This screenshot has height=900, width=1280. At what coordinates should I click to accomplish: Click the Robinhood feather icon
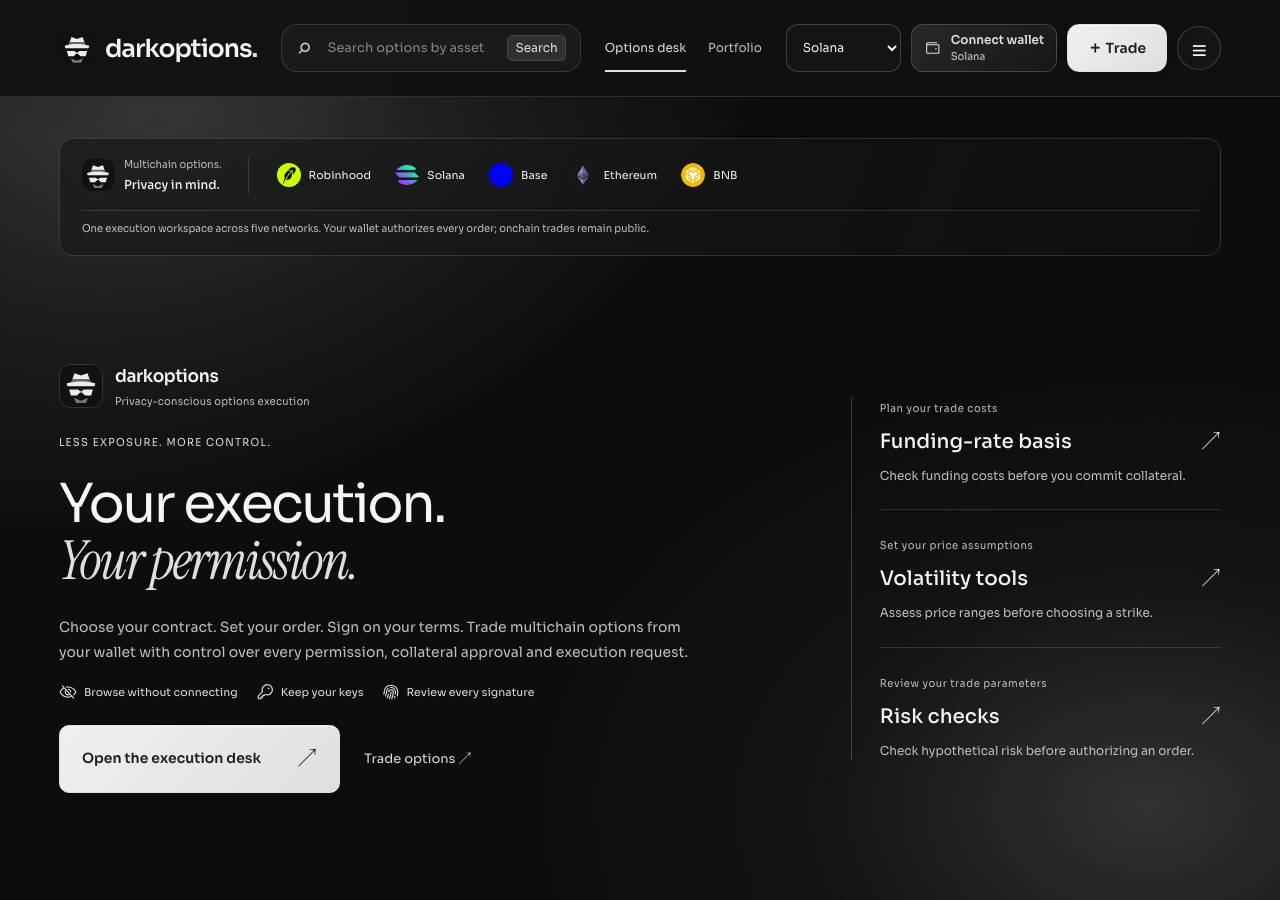click(x=289, y=175)
